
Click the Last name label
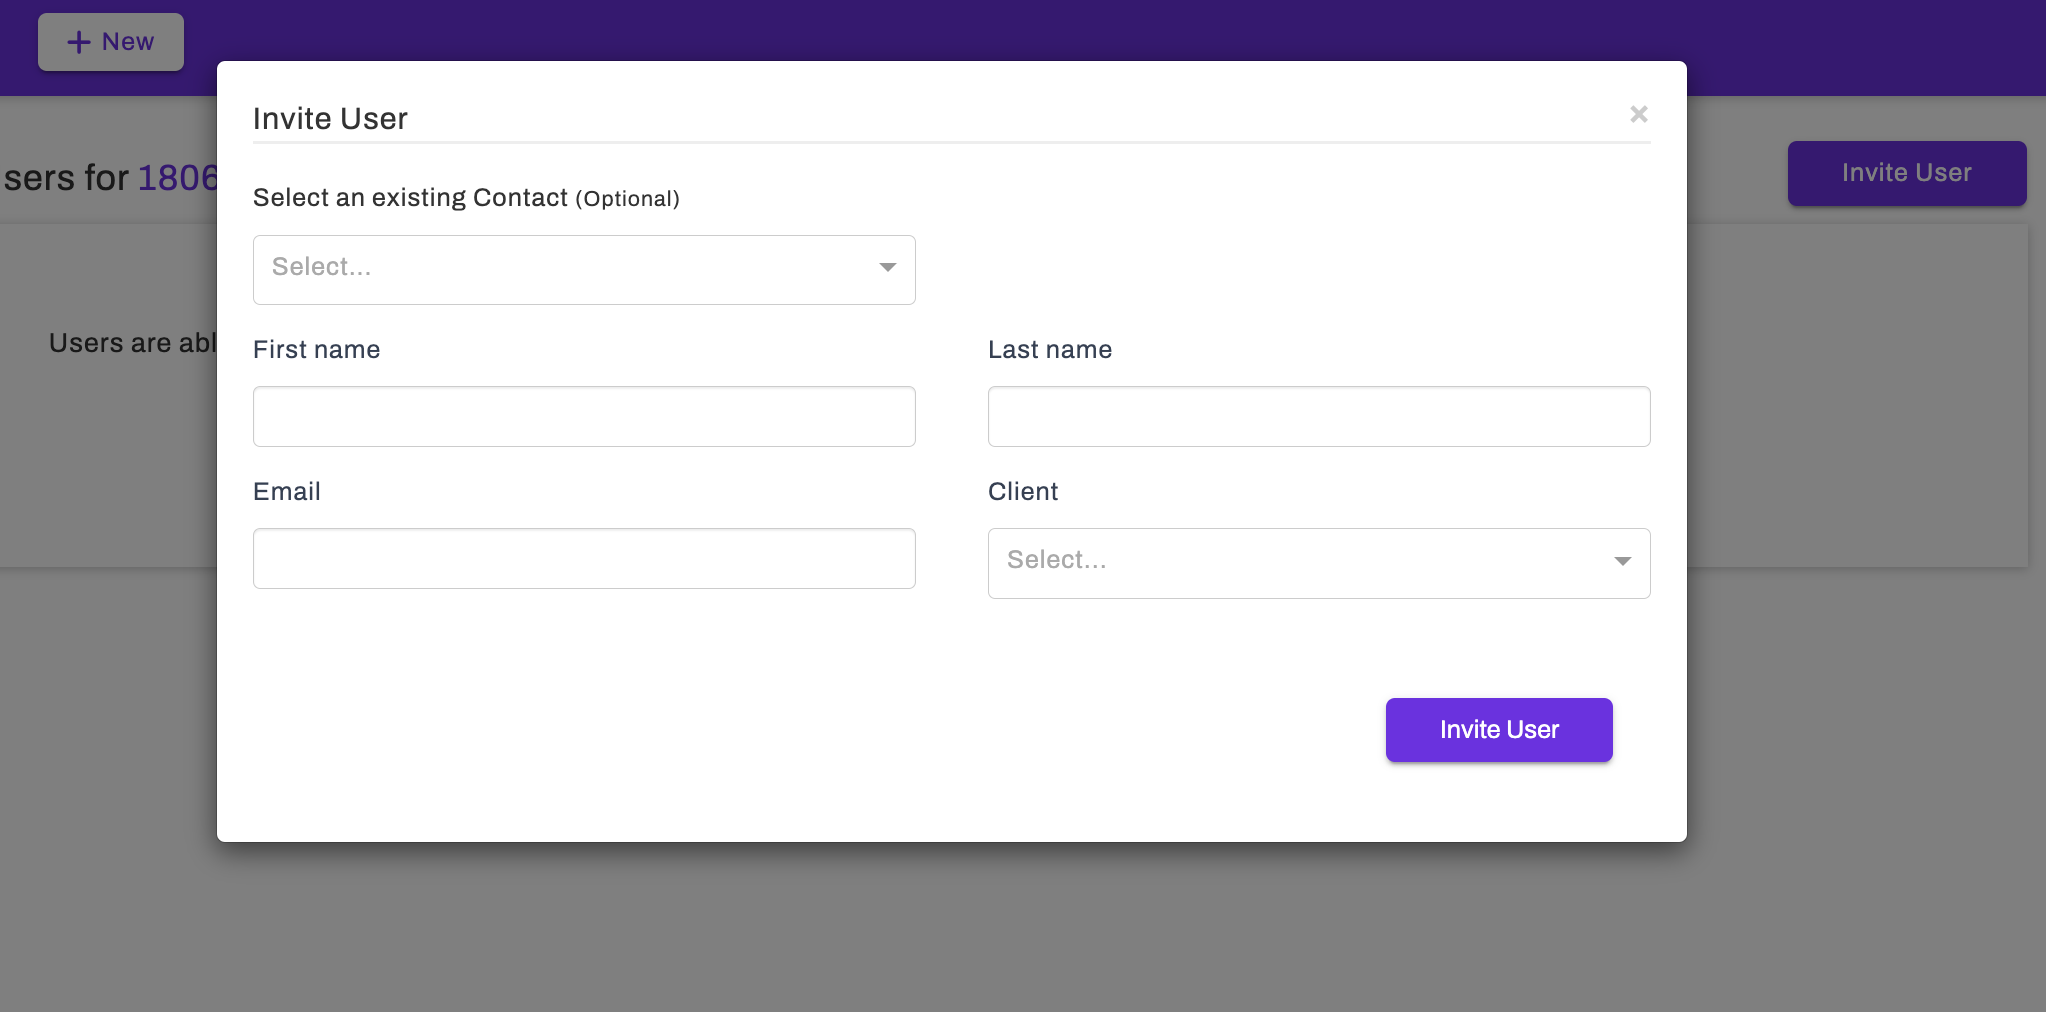tap(1050, 350)
